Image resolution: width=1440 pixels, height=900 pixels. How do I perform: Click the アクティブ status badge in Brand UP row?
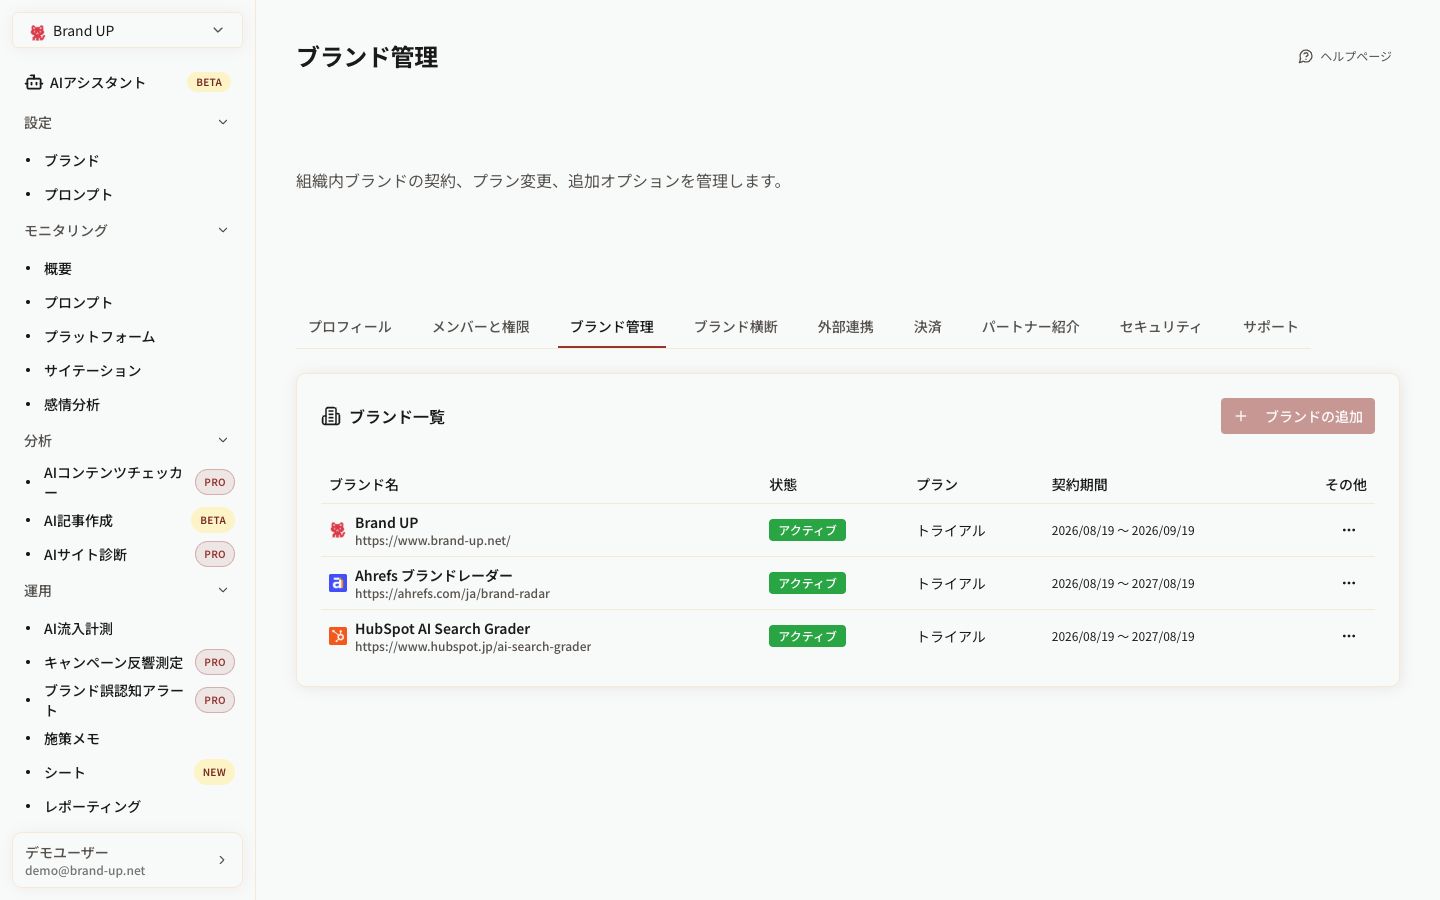coord(807,530)
